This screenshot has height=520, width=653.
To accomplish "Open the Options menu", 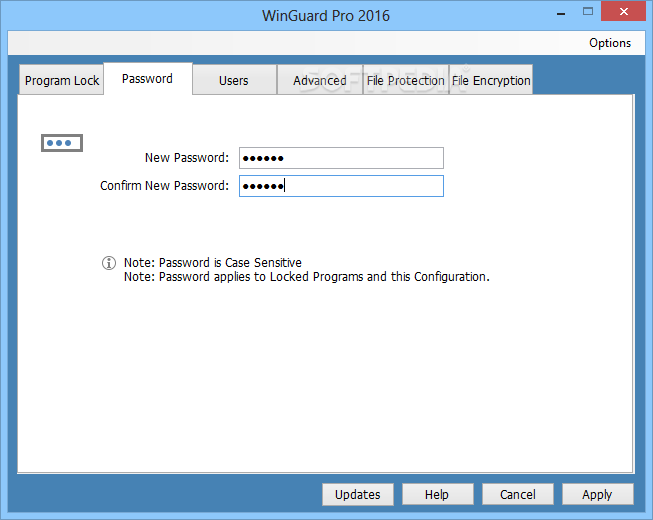I will [x=610, y=43].
